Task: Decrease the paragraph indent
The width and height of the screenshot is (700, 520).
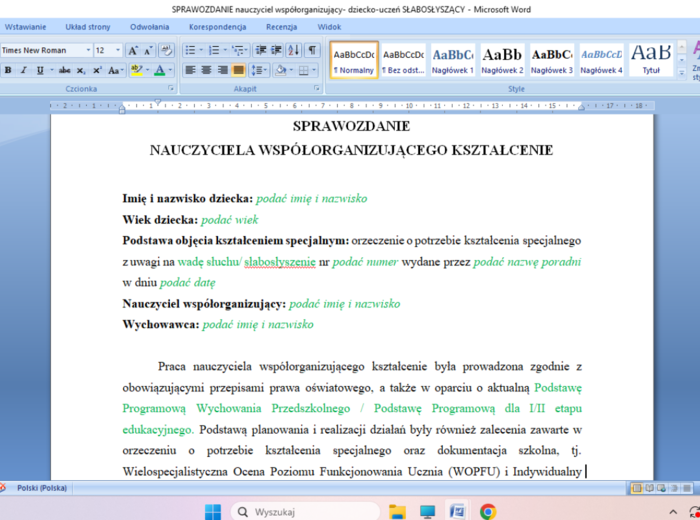Action: click(x=261, y=50)
